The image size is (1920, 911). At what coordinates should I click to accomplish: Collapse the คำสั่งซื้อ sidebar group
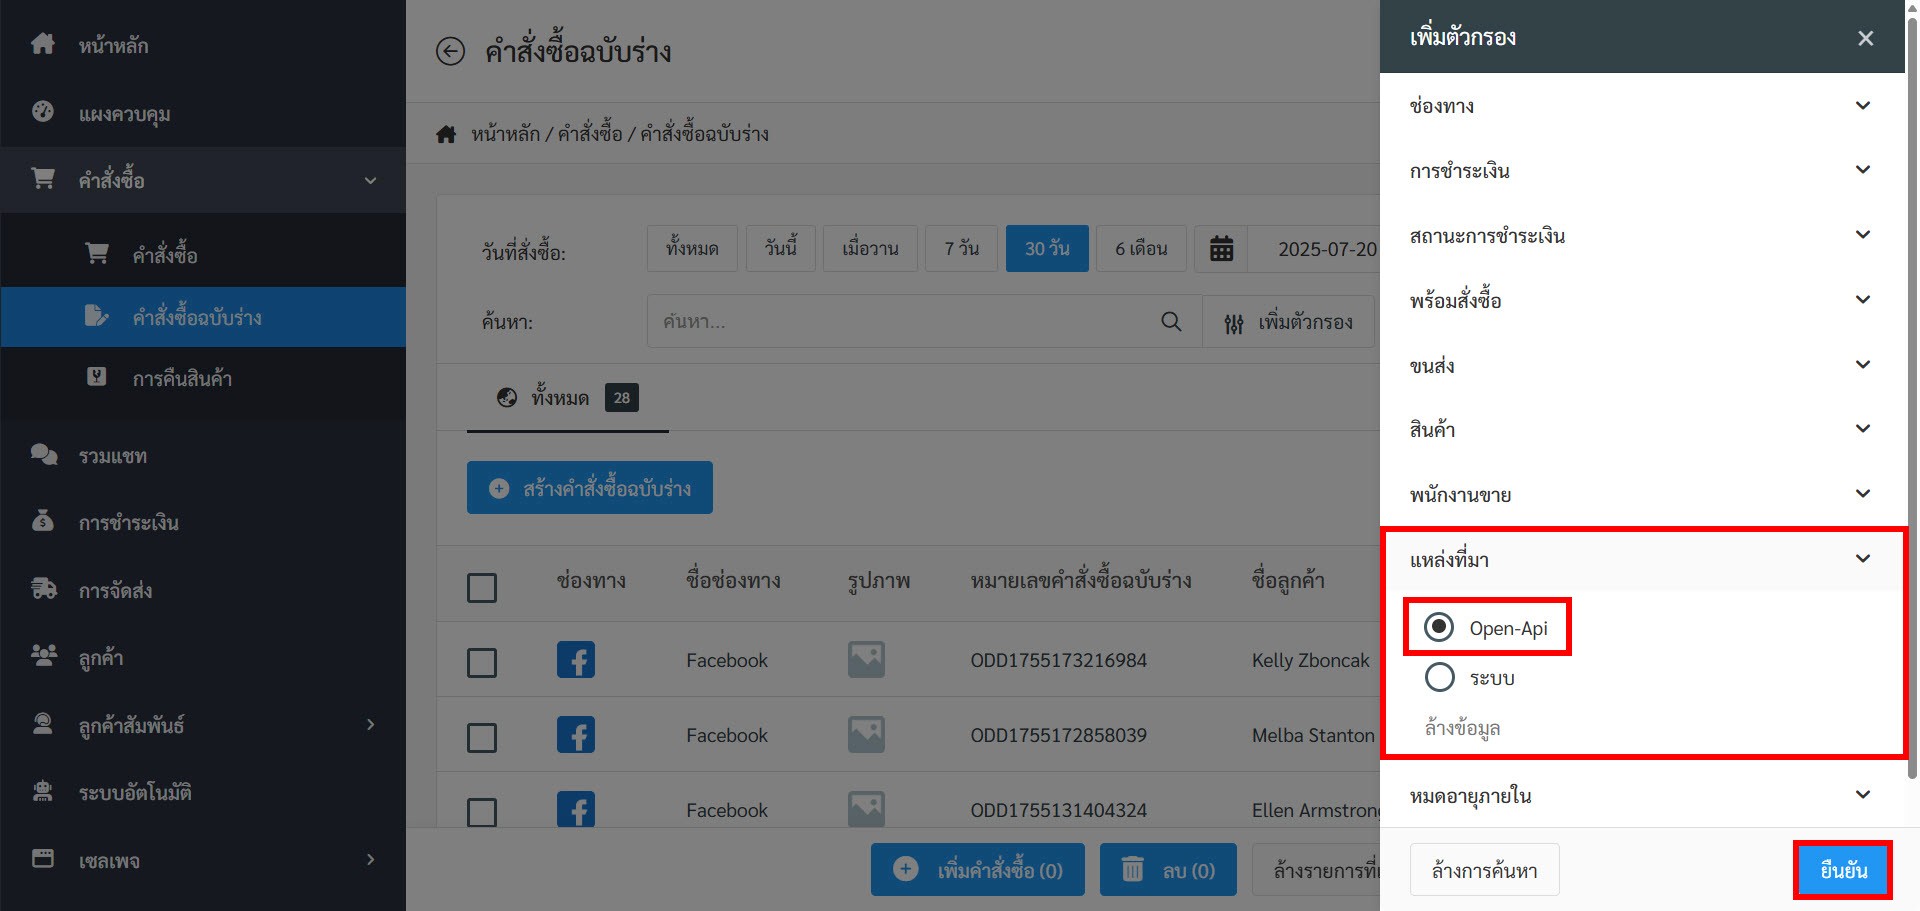click(x=203, y=180)
